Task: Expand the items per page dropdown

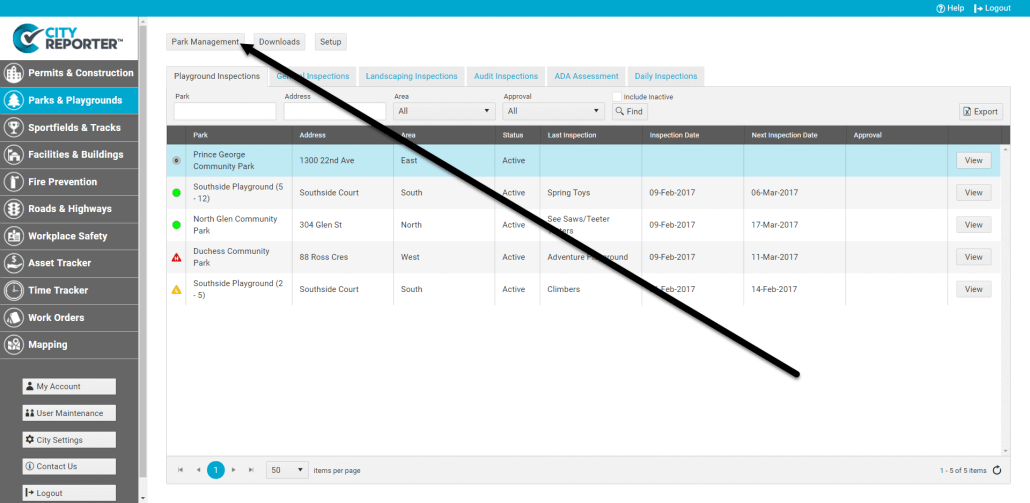Action: [287, 470]
